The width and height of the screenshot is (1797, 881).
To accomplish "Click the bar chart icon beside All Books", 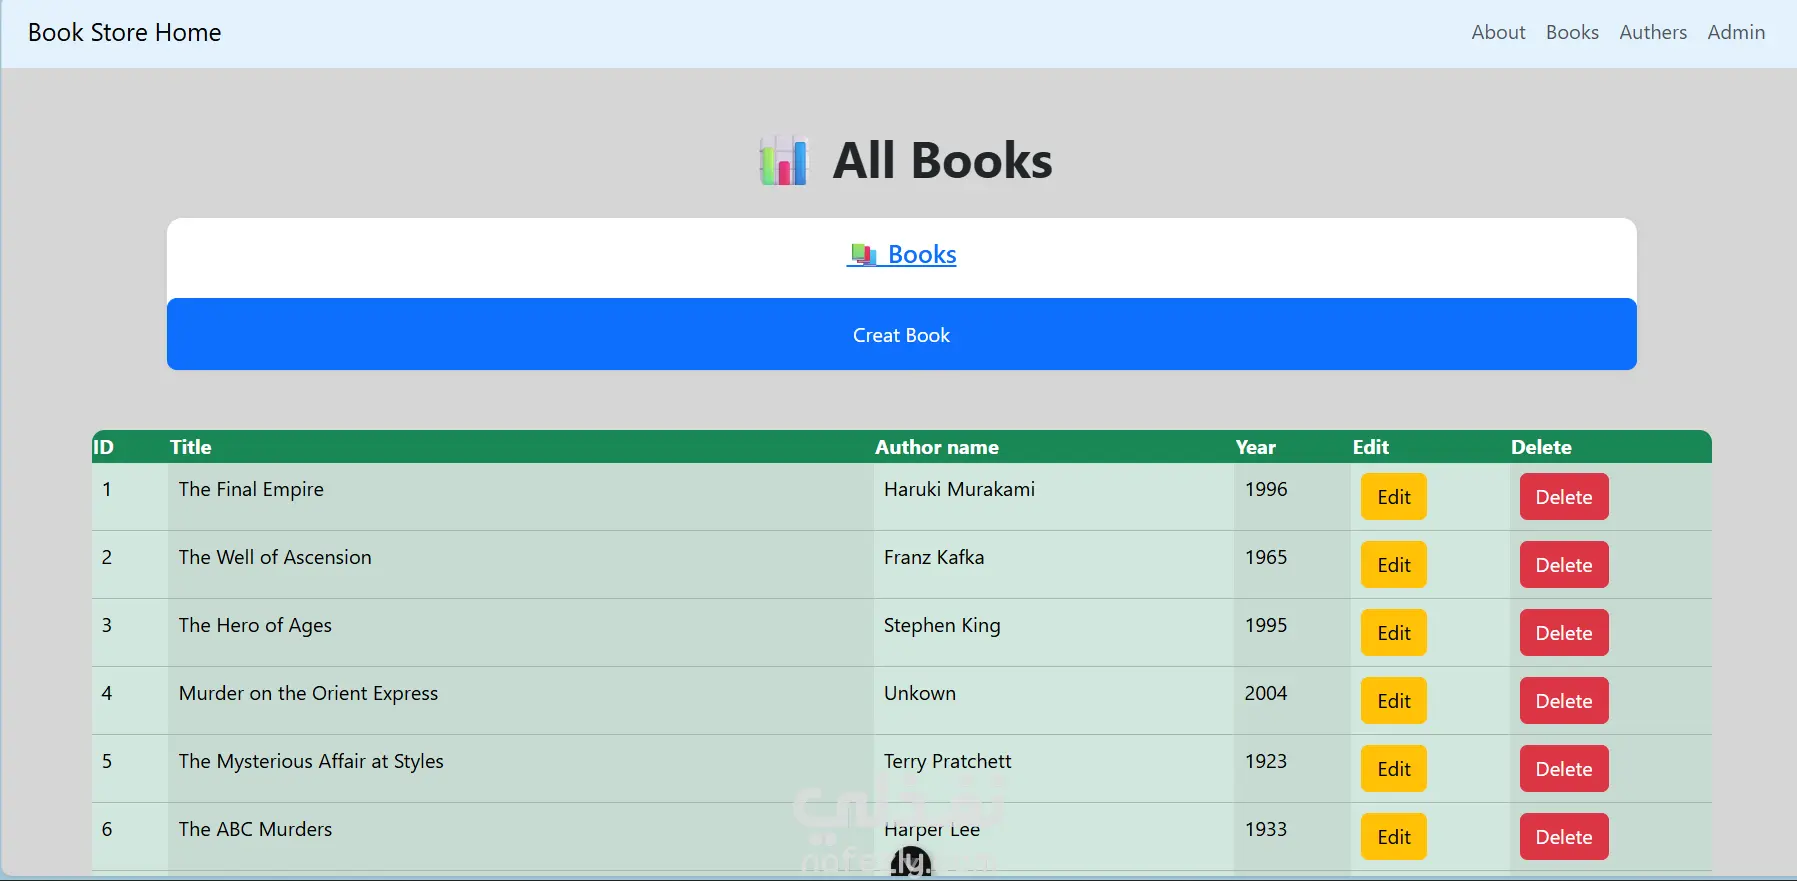I will [x=784, y=160].
